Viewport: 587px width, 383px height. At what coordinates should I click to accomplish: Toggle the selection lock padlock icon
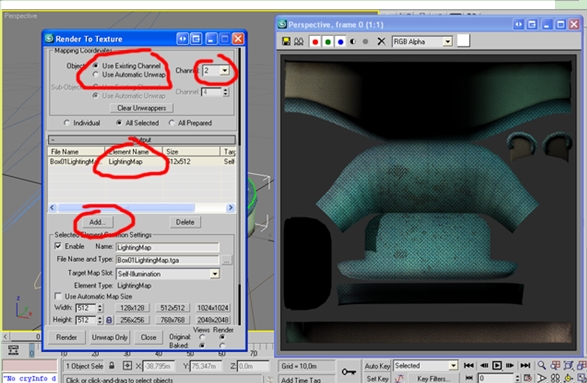[x=112, y=365]
